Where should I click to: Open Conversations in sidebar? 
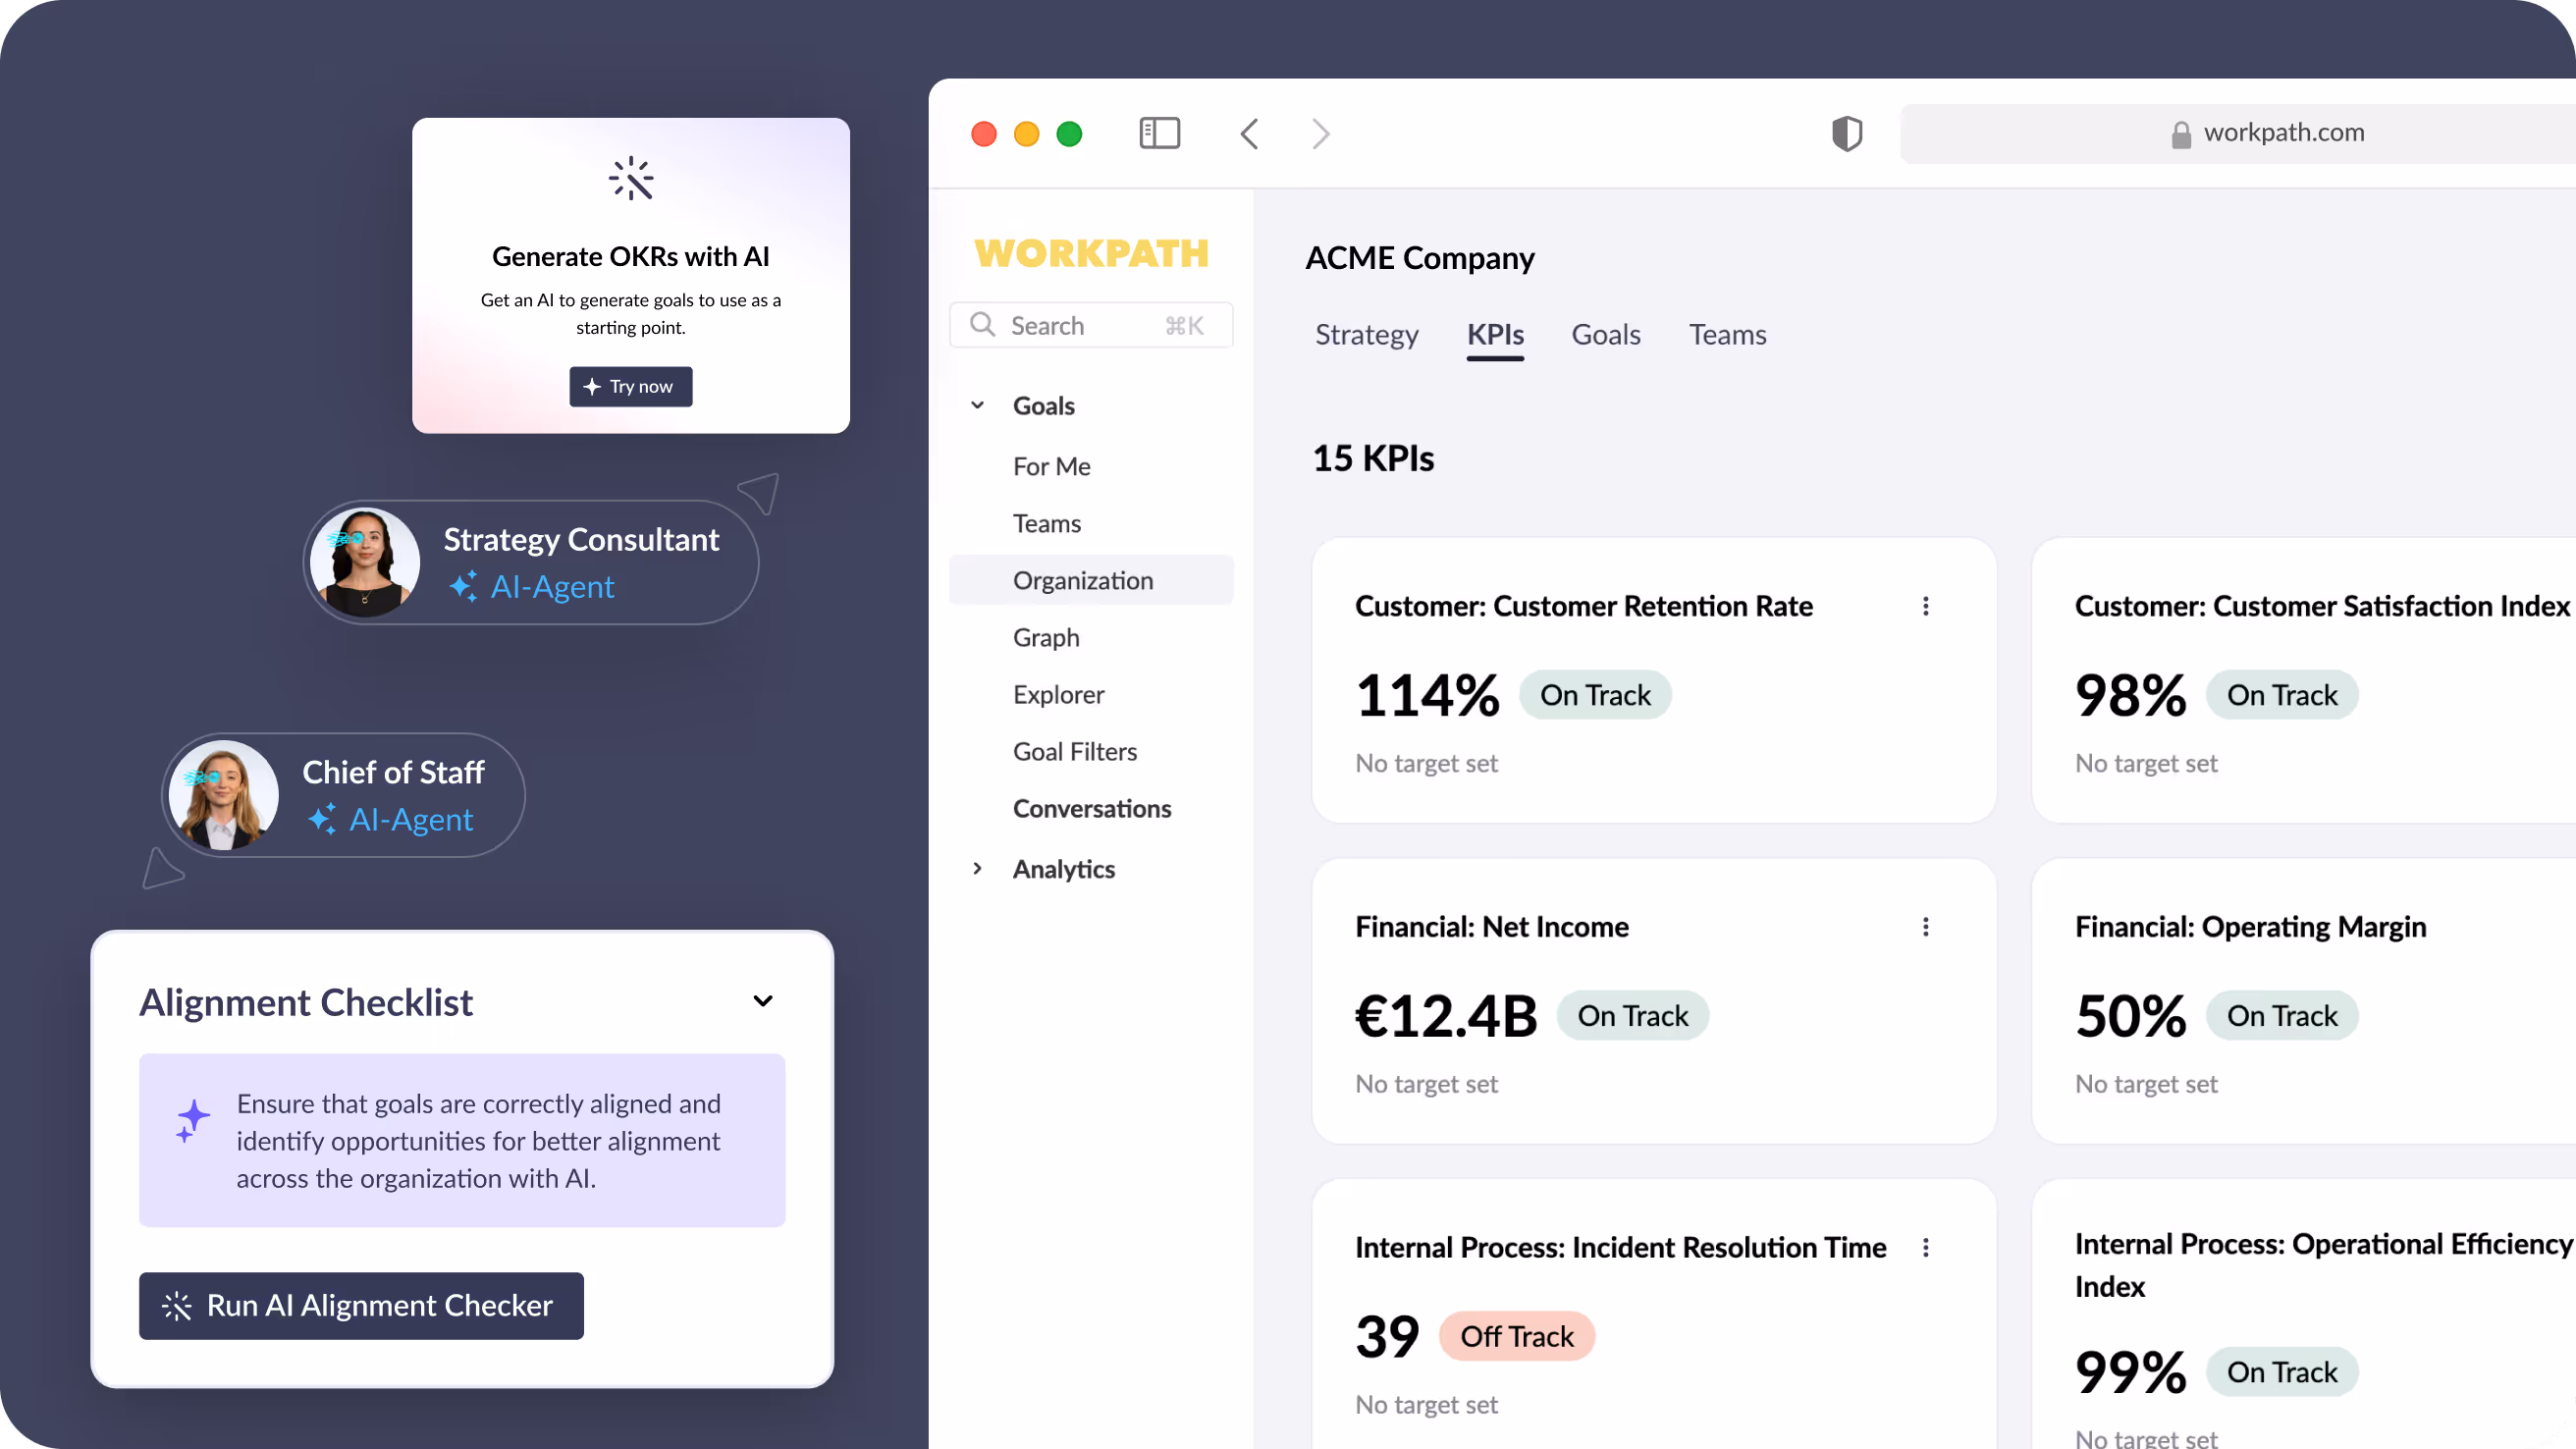[1091, 808]
